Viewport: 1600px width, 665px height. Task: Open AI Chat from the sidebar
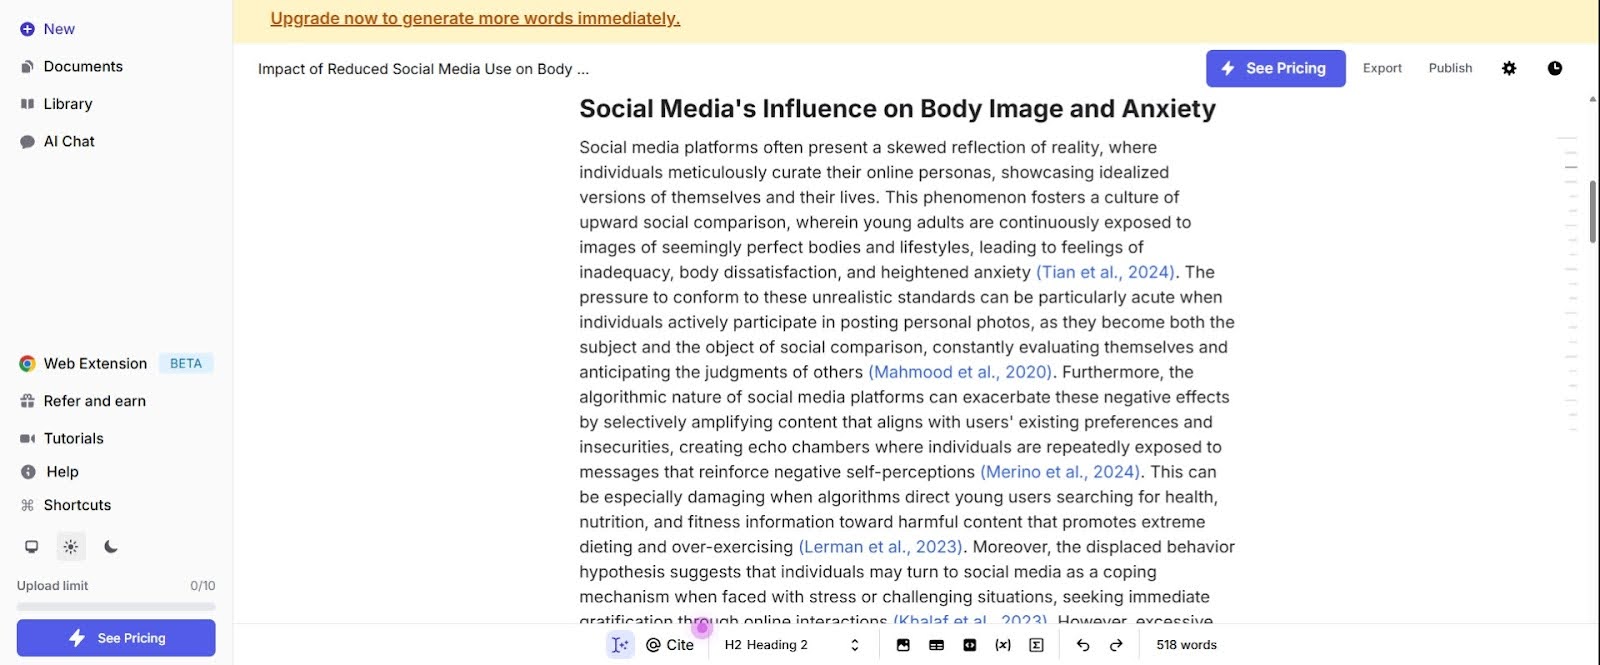point(69,141)
